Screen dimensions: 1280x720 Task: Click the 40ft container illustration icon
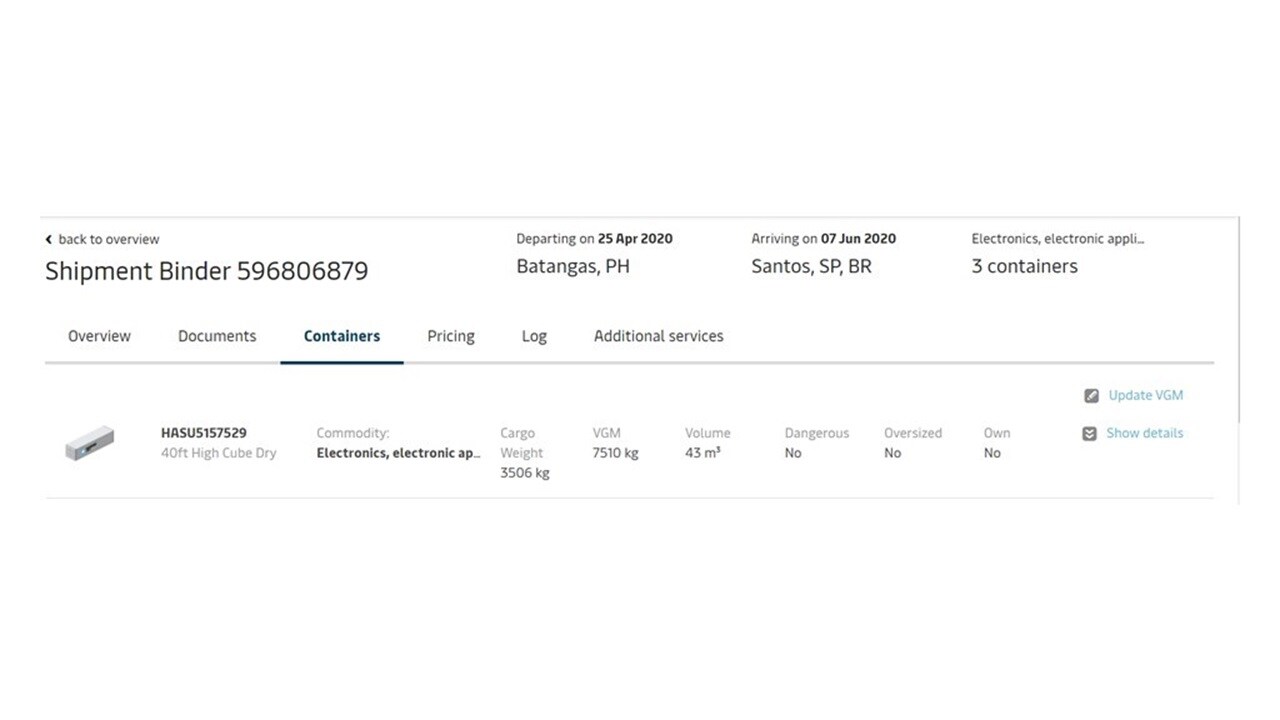[x=89, y=441]
